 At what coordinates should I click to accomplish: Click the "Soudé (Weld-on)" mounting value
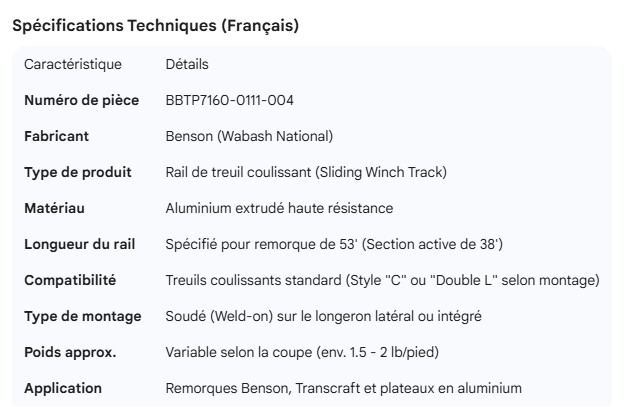[324, 316]
